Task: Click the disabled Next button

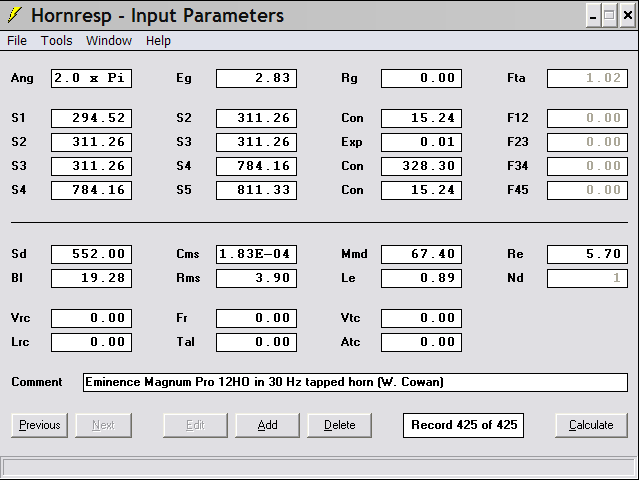Action: 104,425
